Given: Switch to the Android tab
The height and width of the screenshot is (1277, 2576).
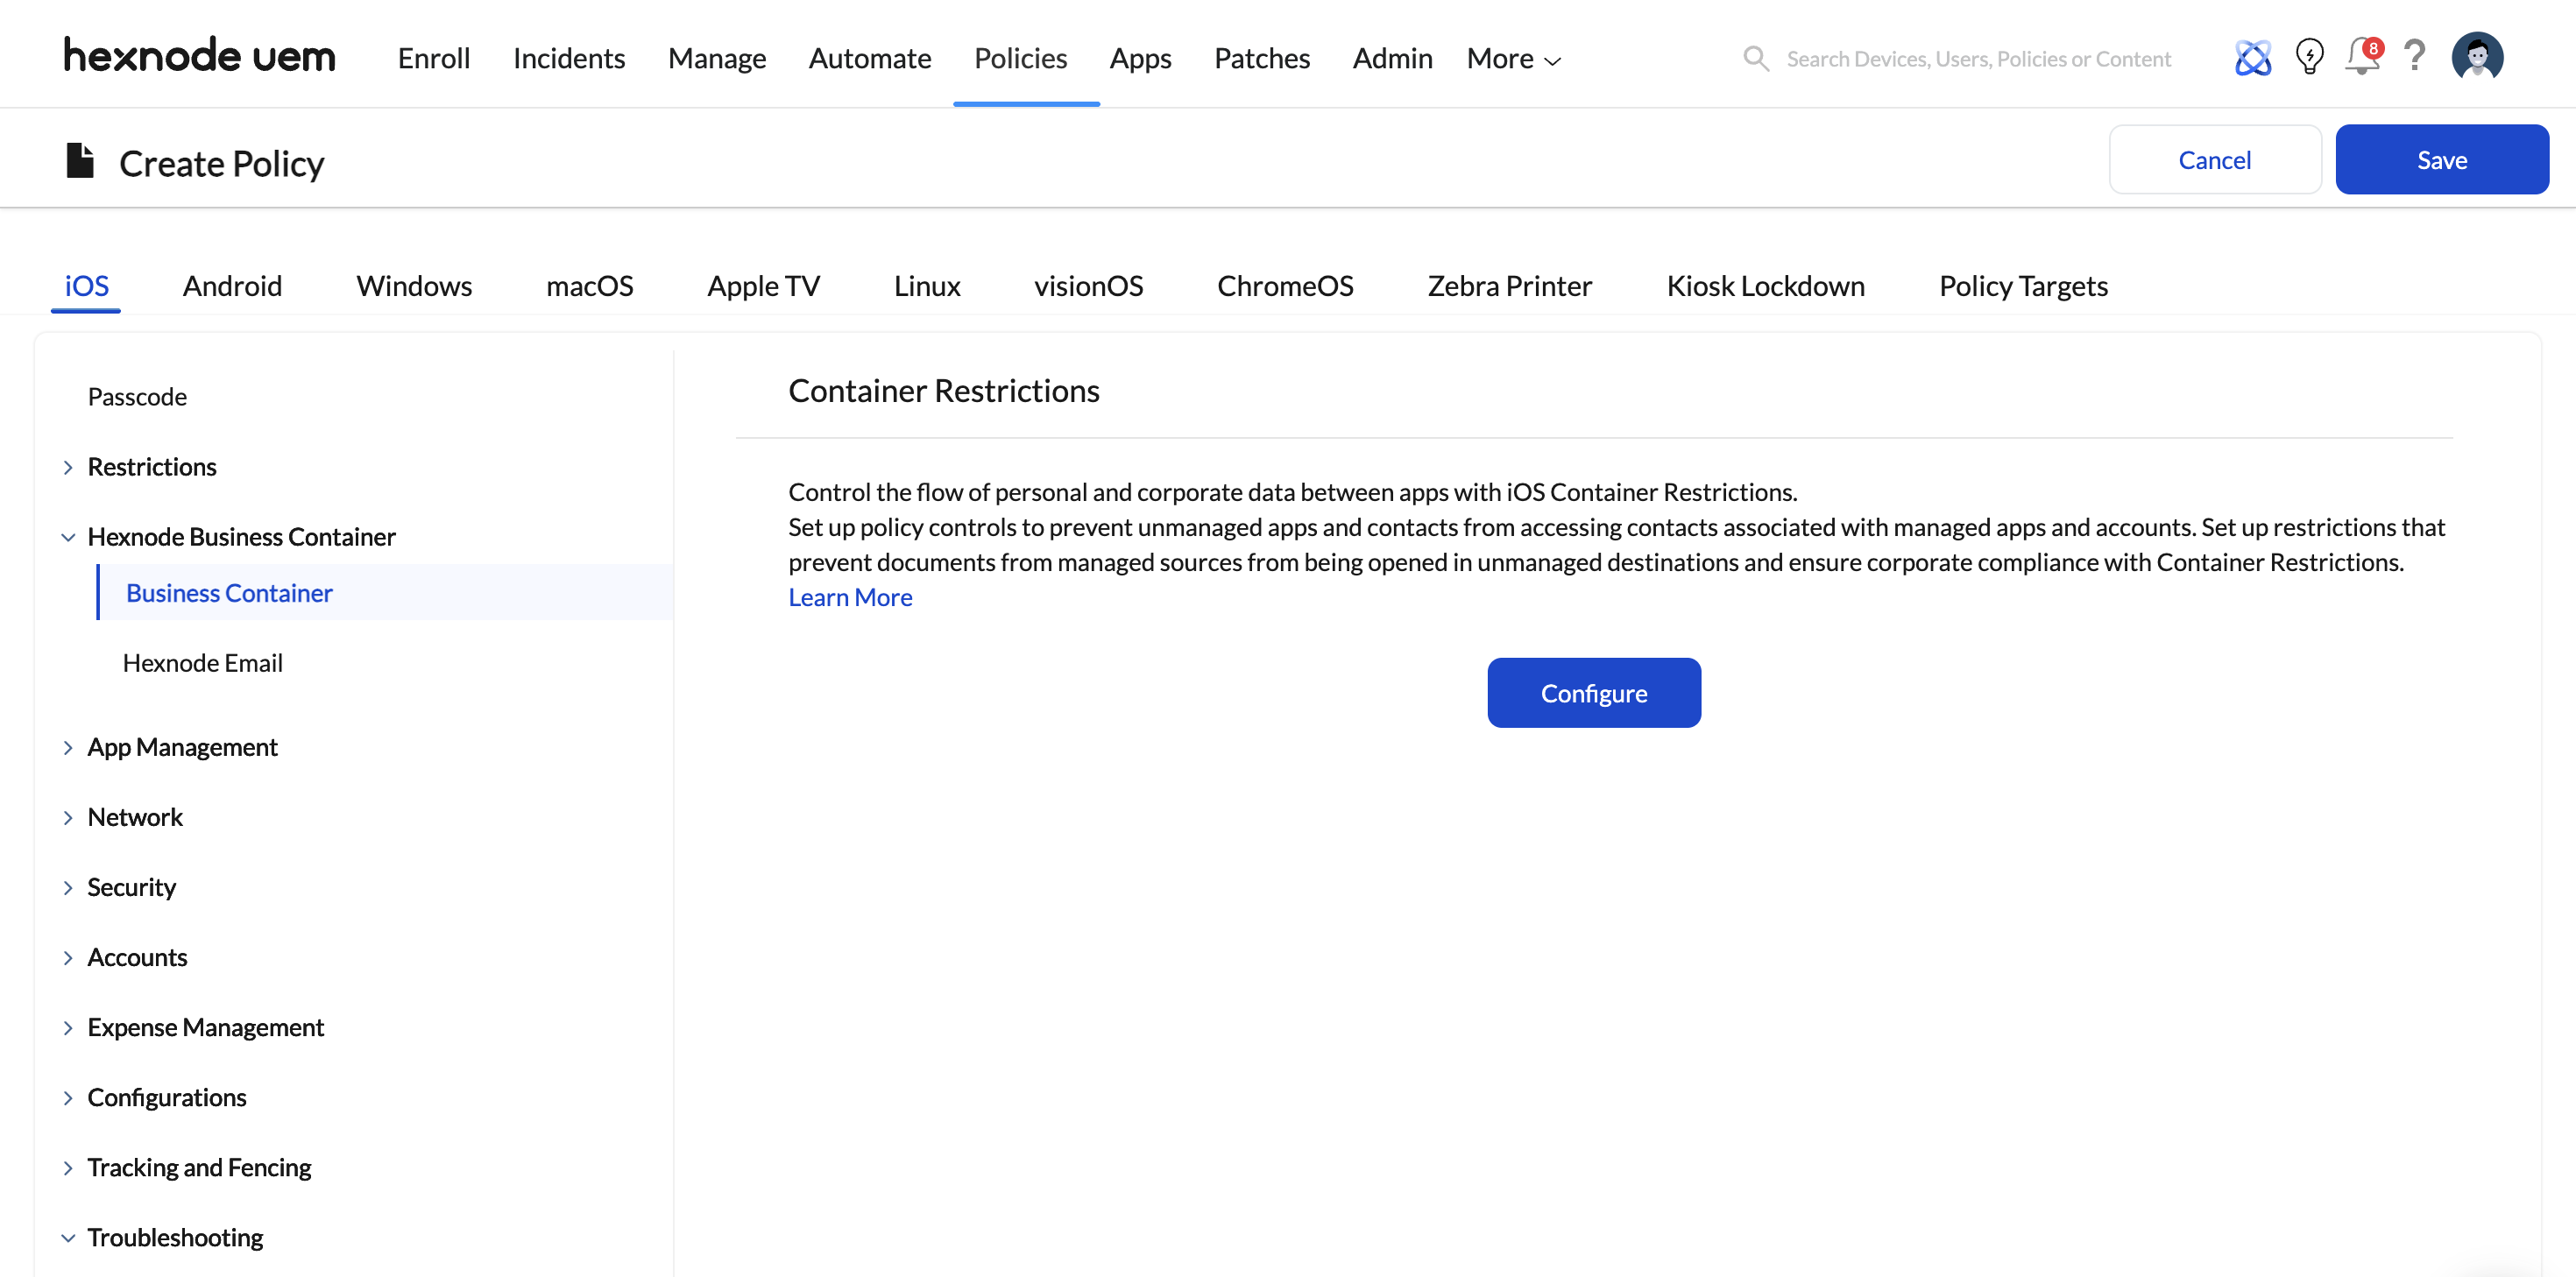Looking at the screenshot, I should [232, 286].
